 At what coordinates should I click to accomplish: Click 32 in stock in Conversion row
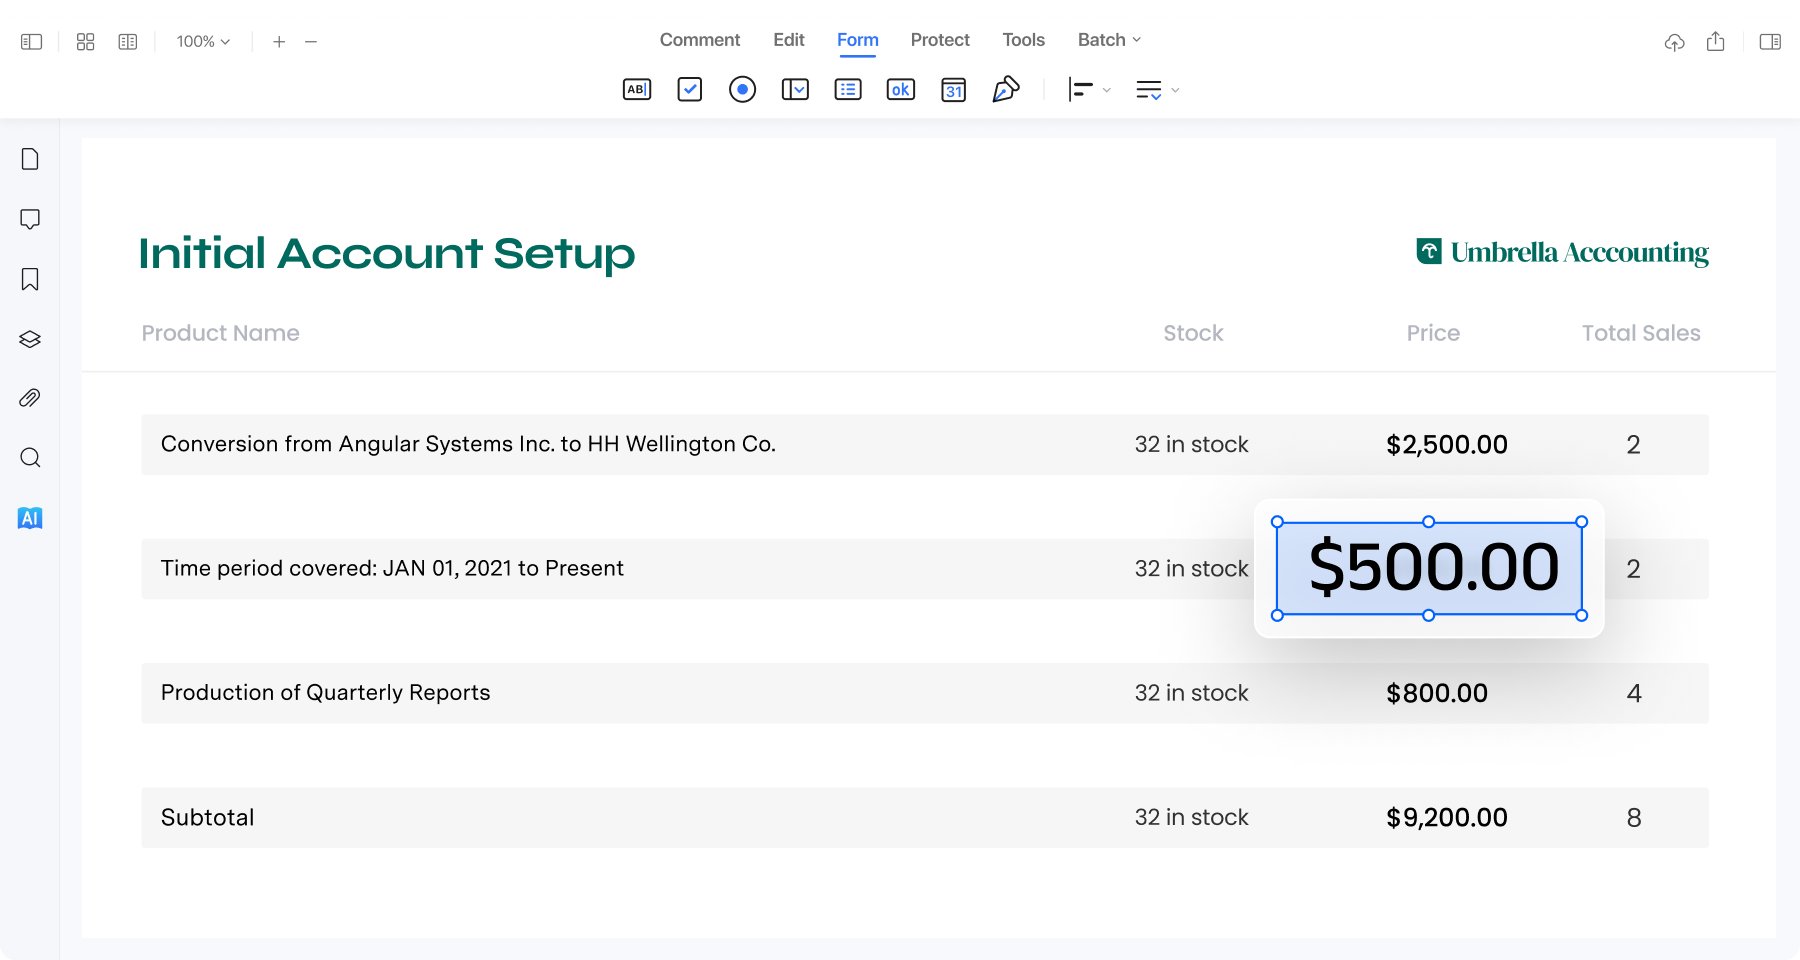(x=1191, y=444)
